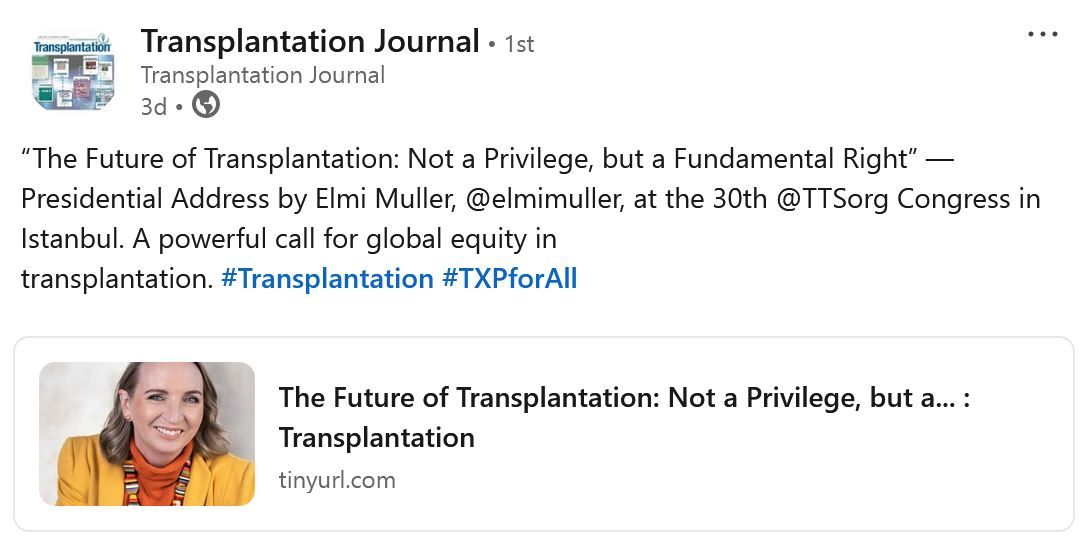This screenshot has height=549, width=1091.
Task: Click the @elmimuller mention in the post
Action: point(543,199)
